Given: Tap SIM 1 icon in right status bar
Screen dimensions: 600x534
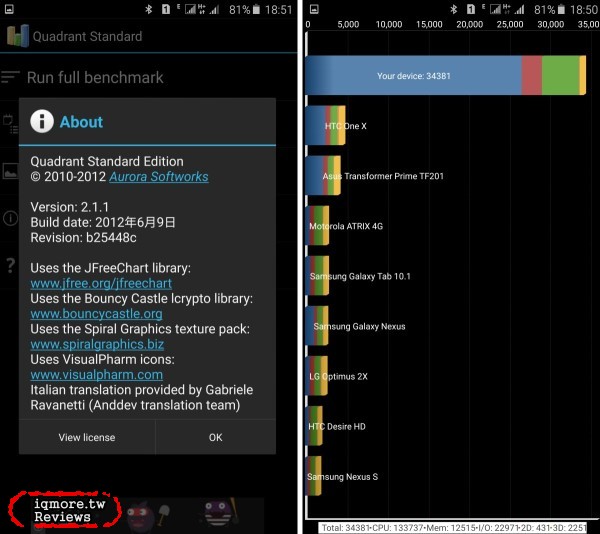Looking at the screenshot, I should (471, 9).
